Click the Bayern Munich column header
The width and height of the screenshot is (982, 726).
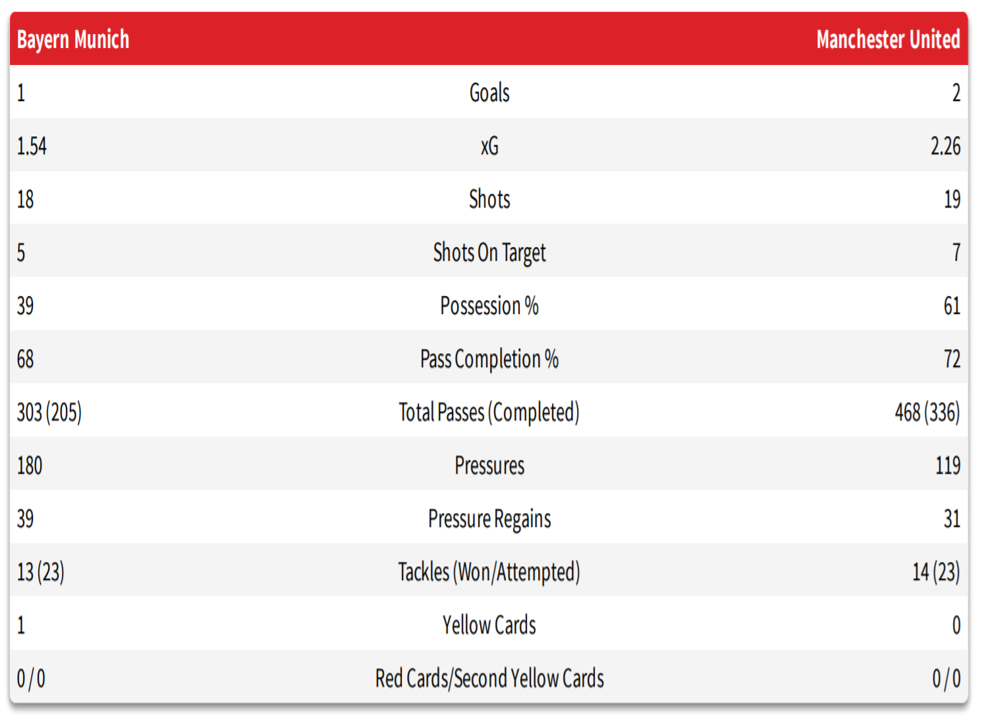(x=73, y=40)
